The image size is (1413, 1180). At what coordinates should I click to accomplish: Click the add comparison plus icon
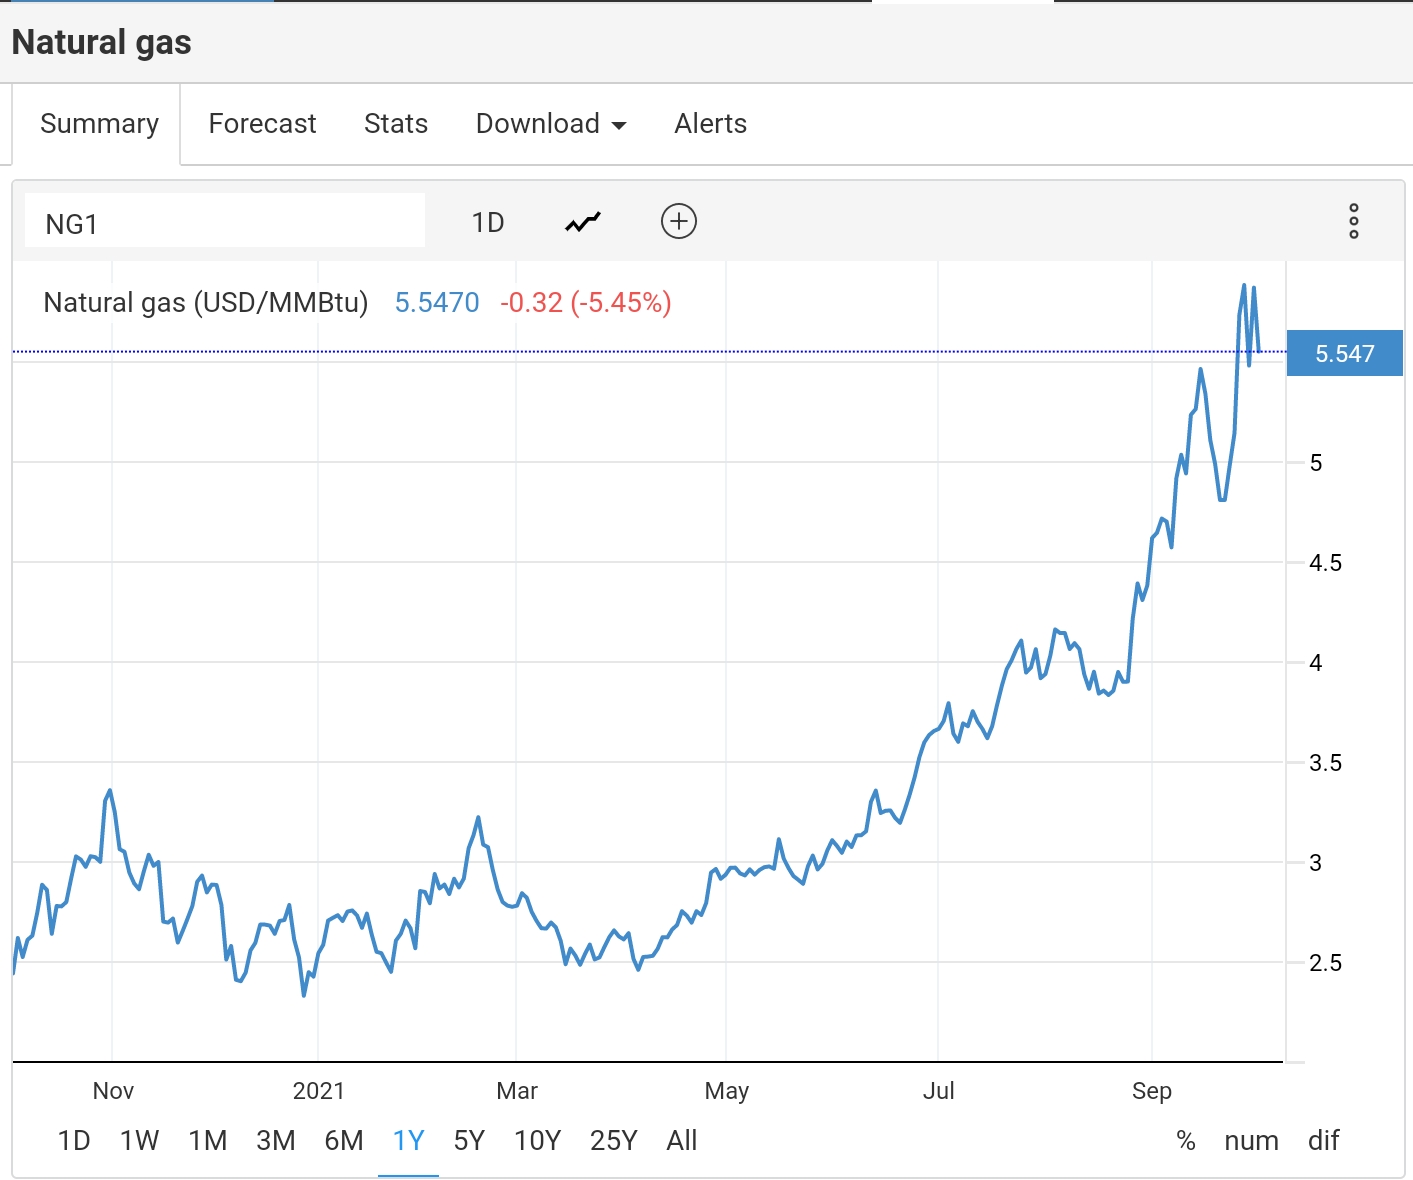pyautogui.click(x=679, y=221)
